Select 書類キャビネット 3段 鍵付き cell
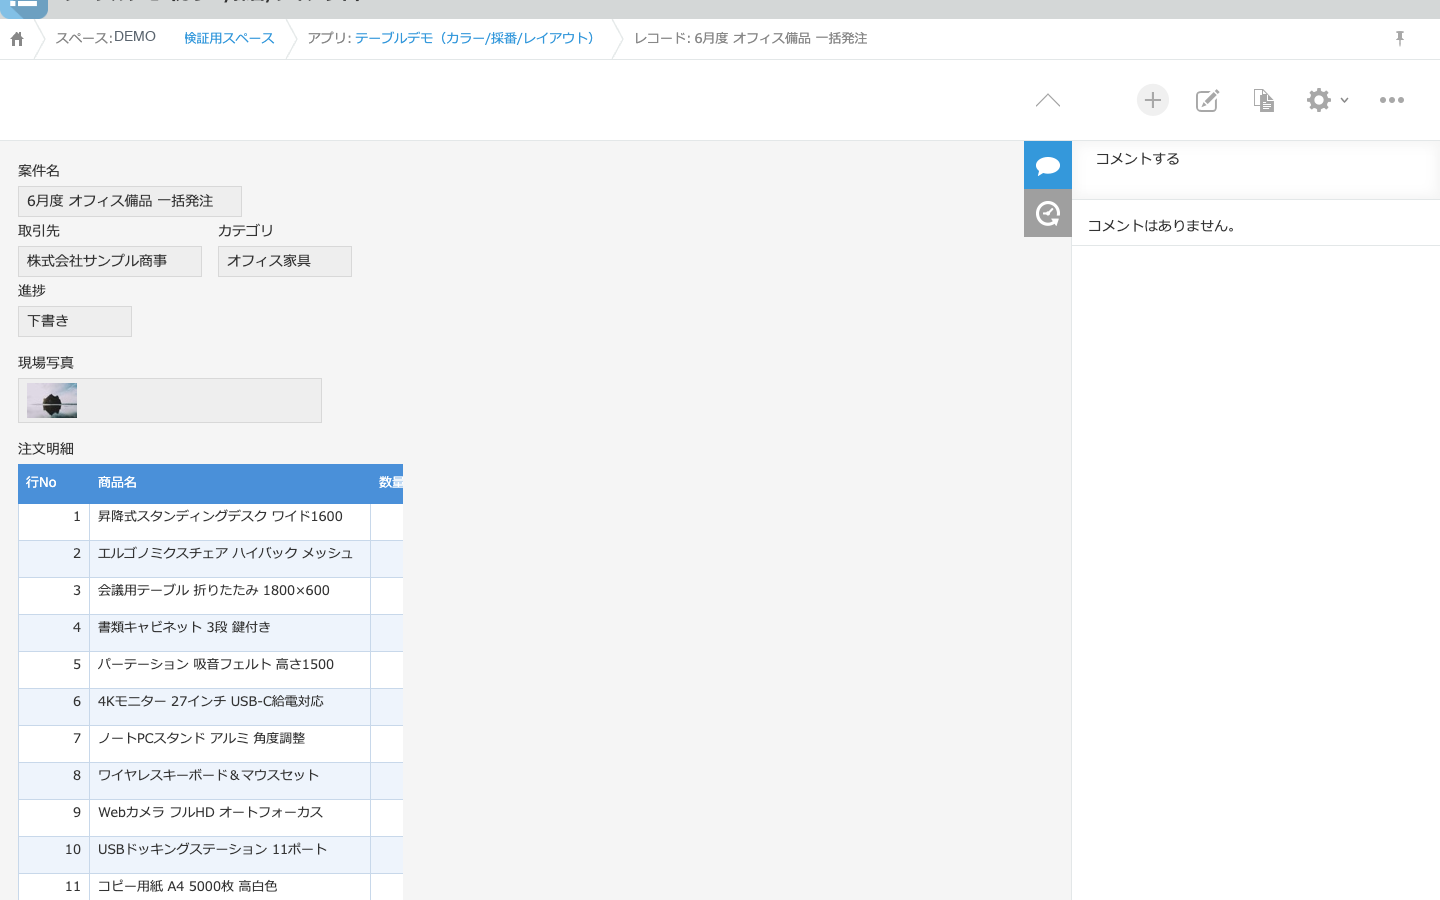Screen dimensions: 1440x900 point(230,633)
